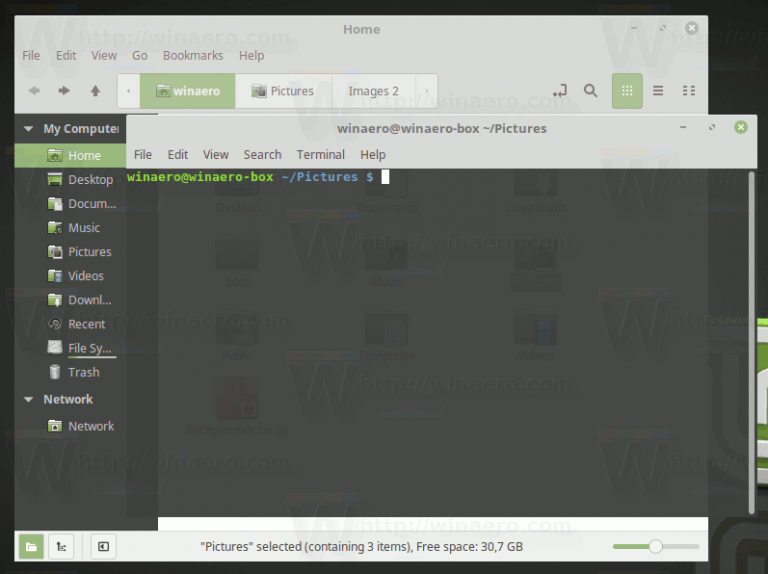Open the Terminal menu

tap(320, 155)
